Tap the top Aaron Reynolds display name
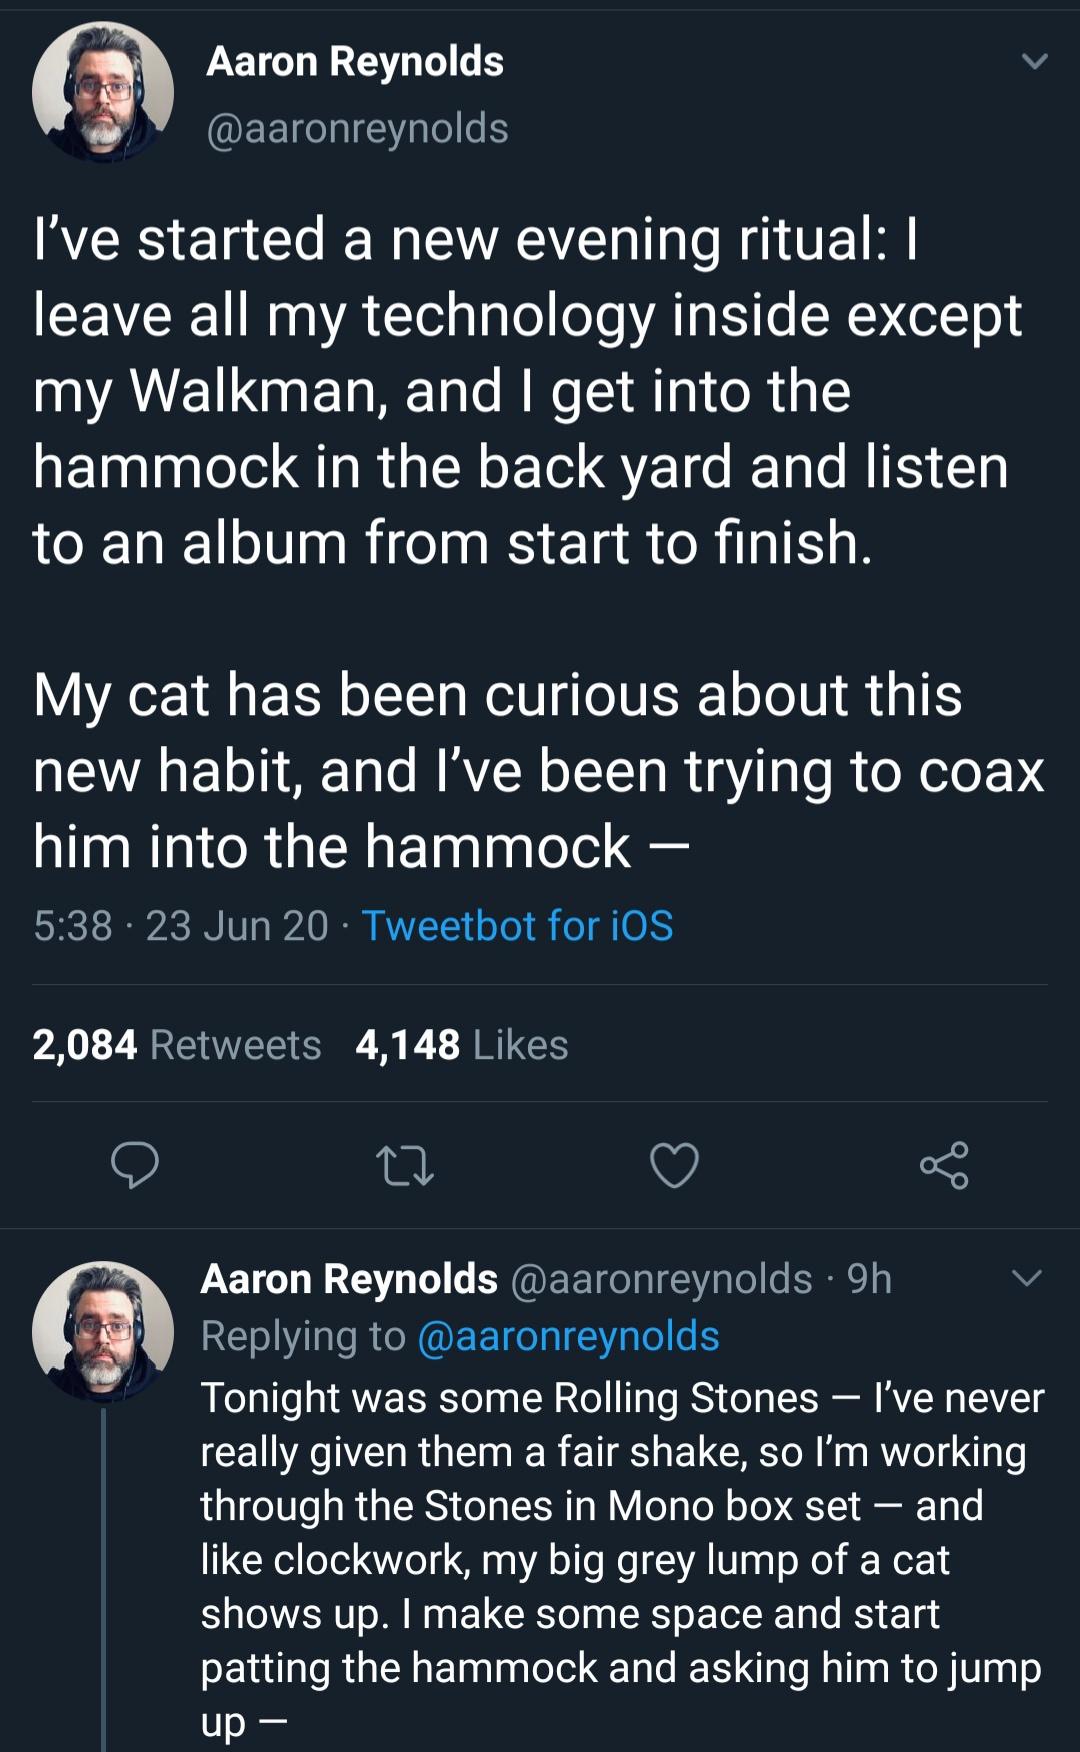The image size is (1080, 1752). coord(355,62)
